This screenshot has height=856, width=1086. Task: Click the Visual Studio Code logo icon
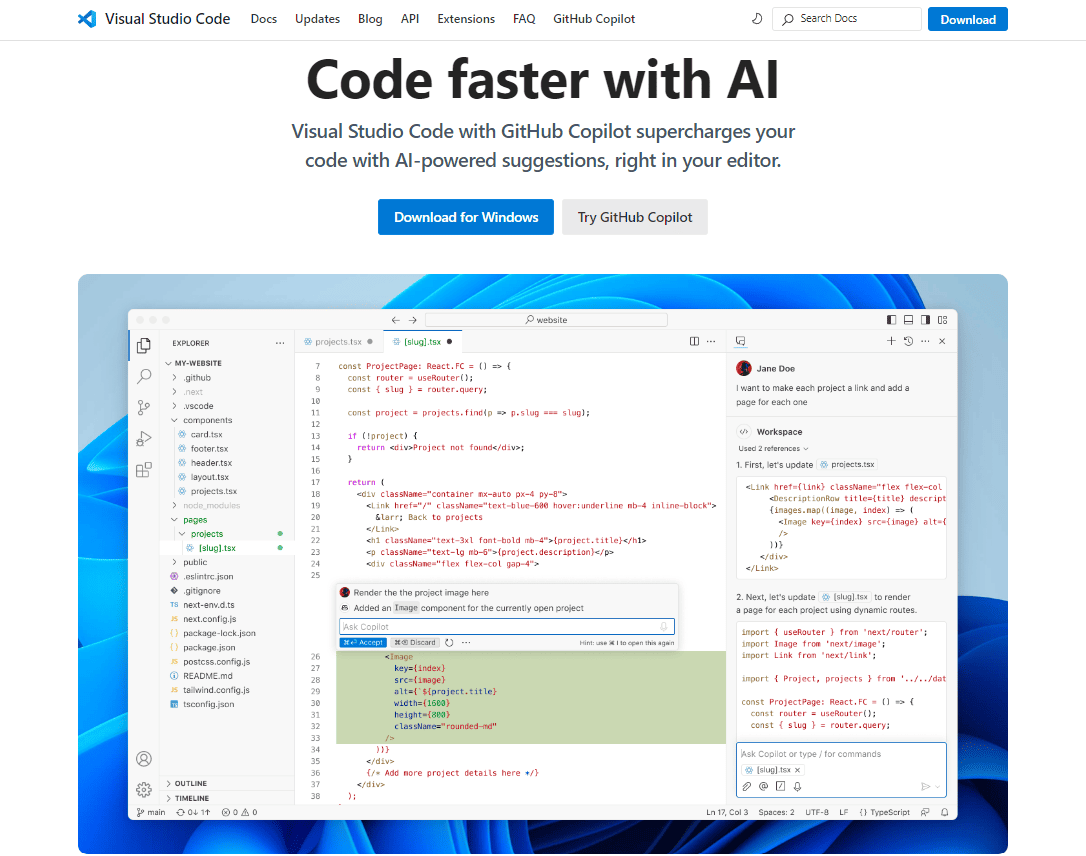(87, 19)
